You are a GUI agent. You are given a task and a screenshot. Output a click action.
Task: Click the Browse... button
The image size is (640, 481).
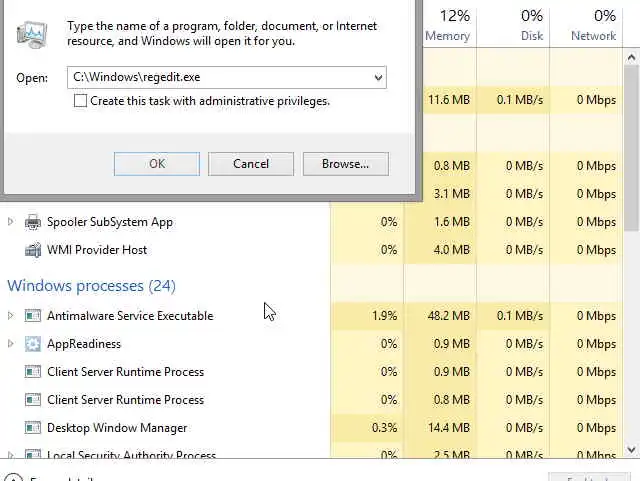point(345,164)
